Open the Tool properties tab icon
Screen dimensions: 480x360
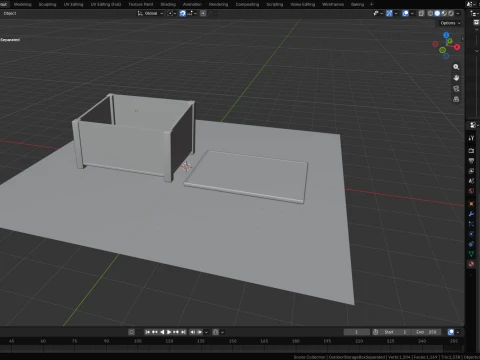coord(471,138)
